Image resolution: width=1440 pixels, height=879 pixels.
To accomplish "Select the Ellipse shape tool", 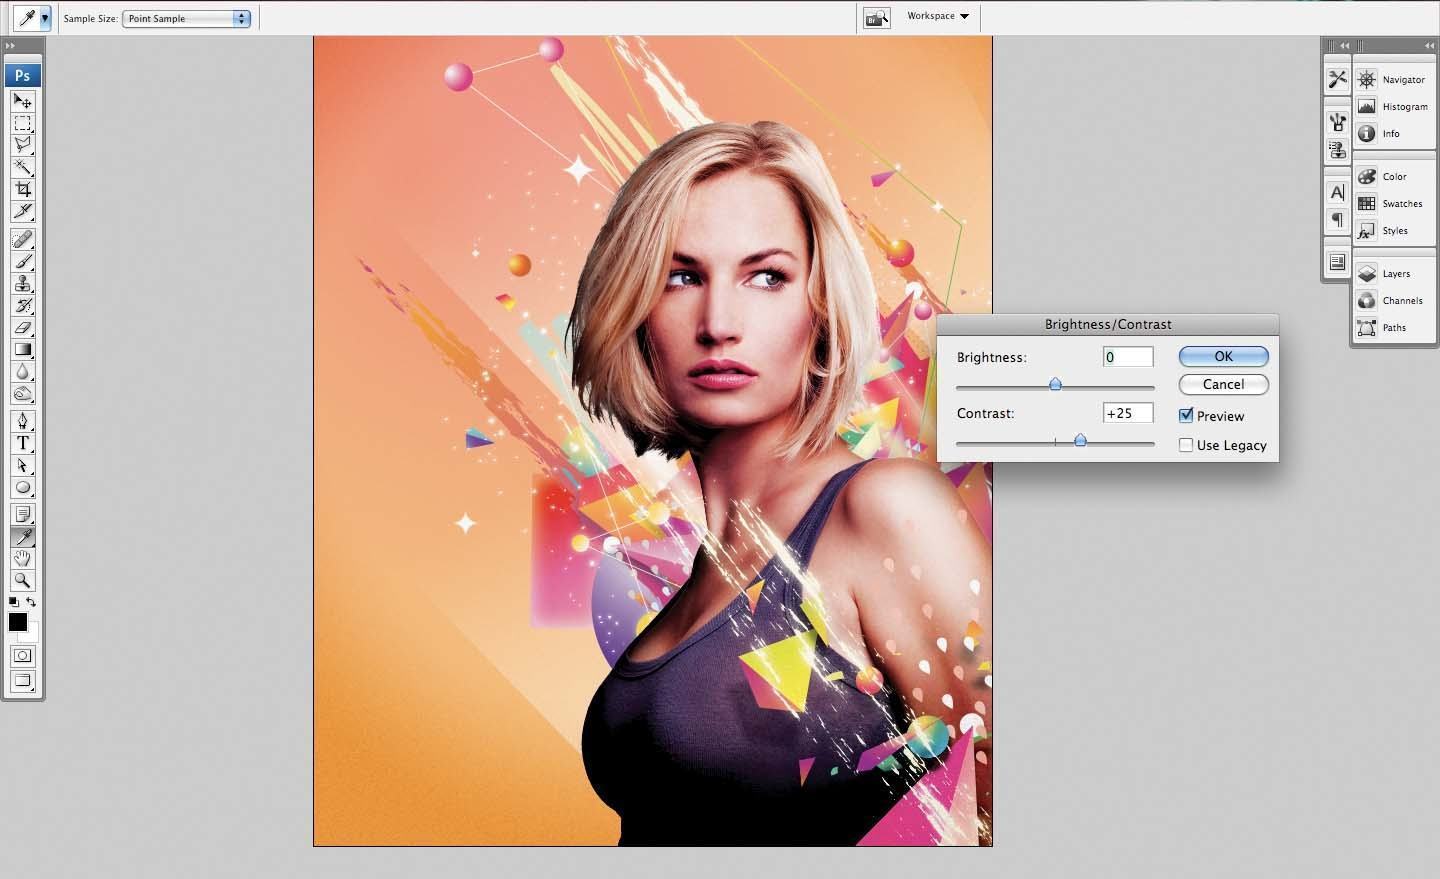I will pos(22,487).
